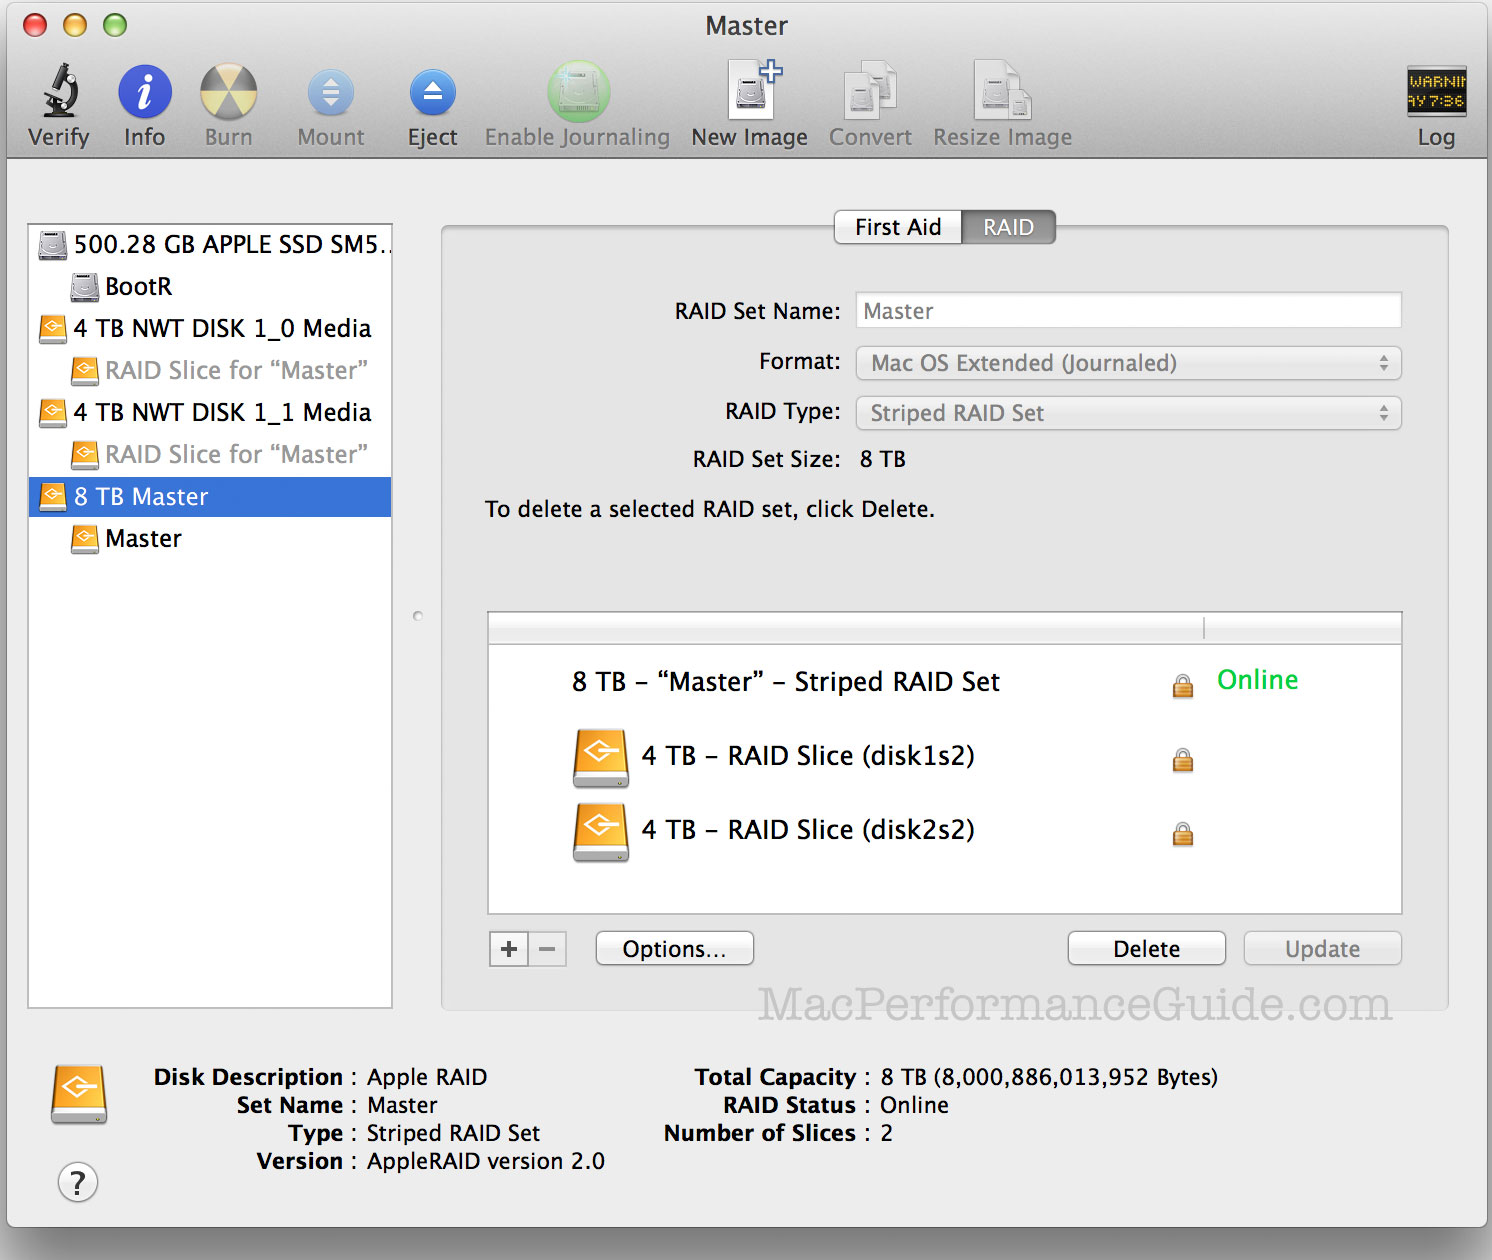Open the Log viewer icon
1492x1260 pixels.
(1436, 91)
